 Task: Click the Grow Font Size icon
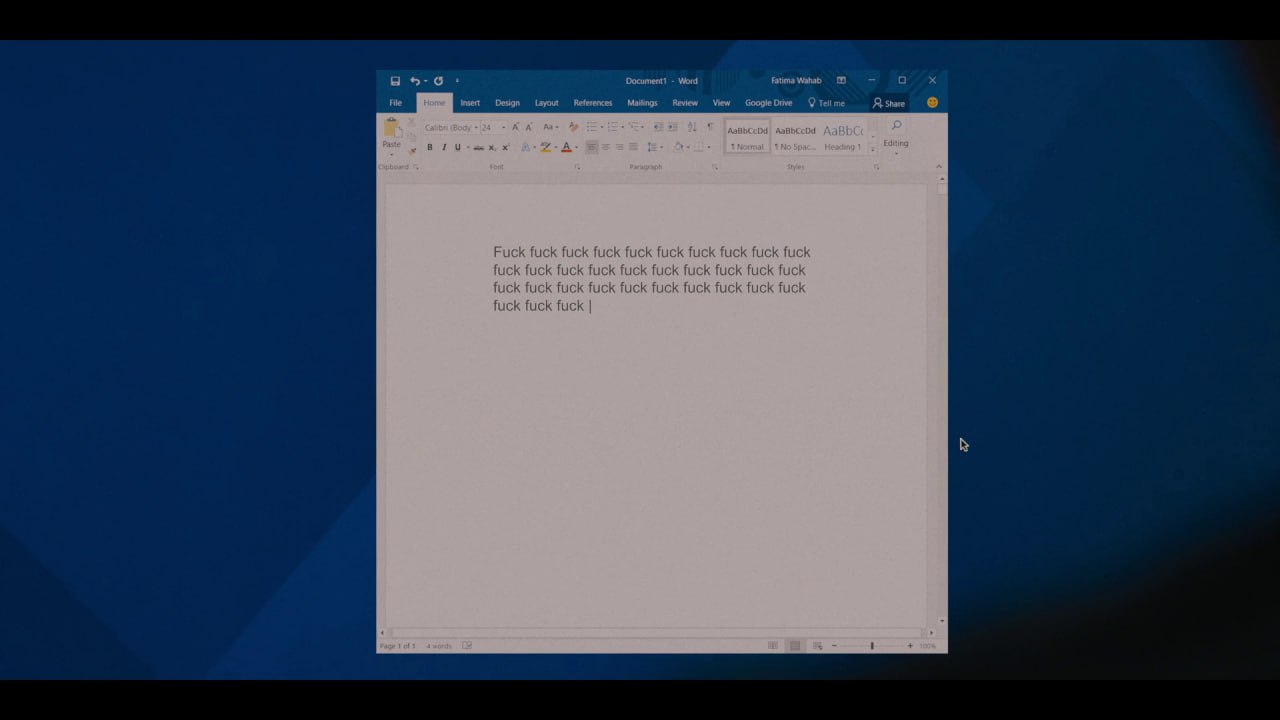[515, 127]
